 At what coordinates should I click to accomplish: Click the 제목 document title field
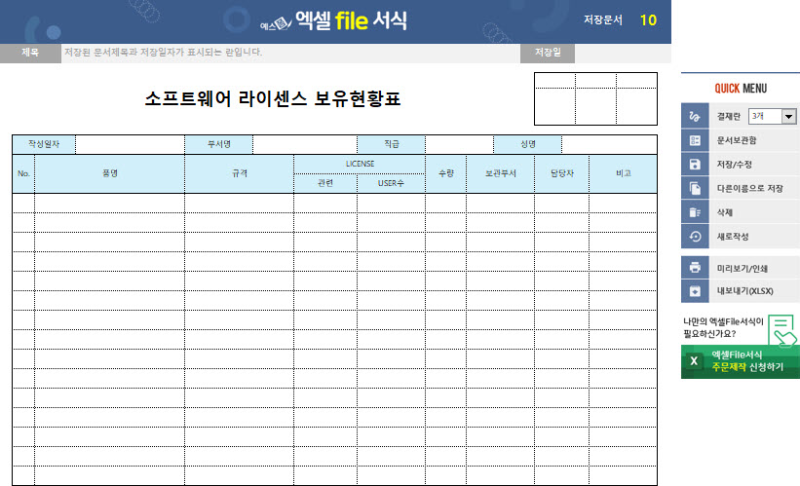[x=290, y=53]
